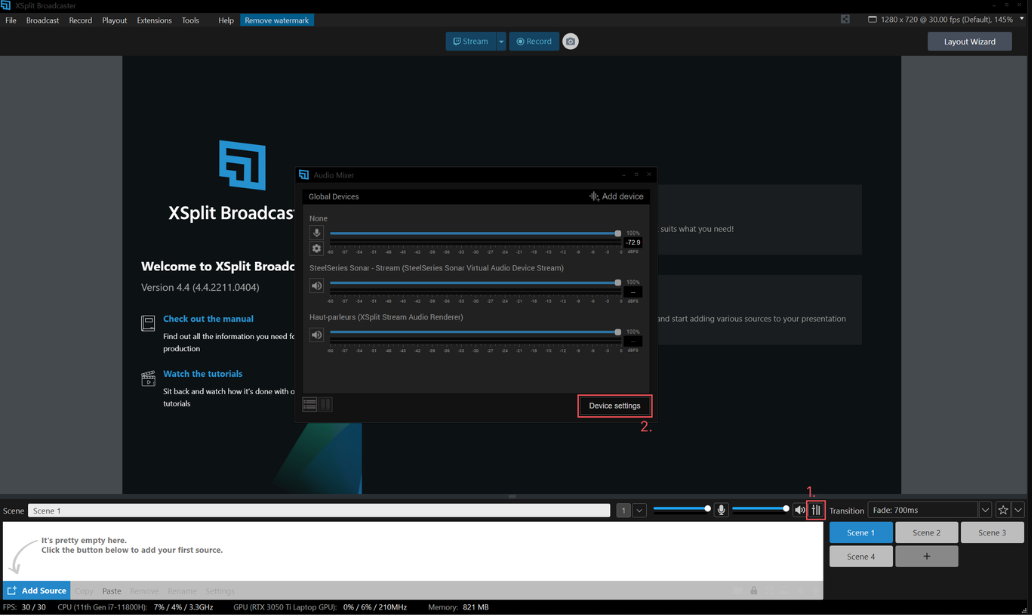The width and height of the screenshot is (1032, 615).
Task: Click the main toolbar microphone volume slider
Action: (x=682, y=509)
